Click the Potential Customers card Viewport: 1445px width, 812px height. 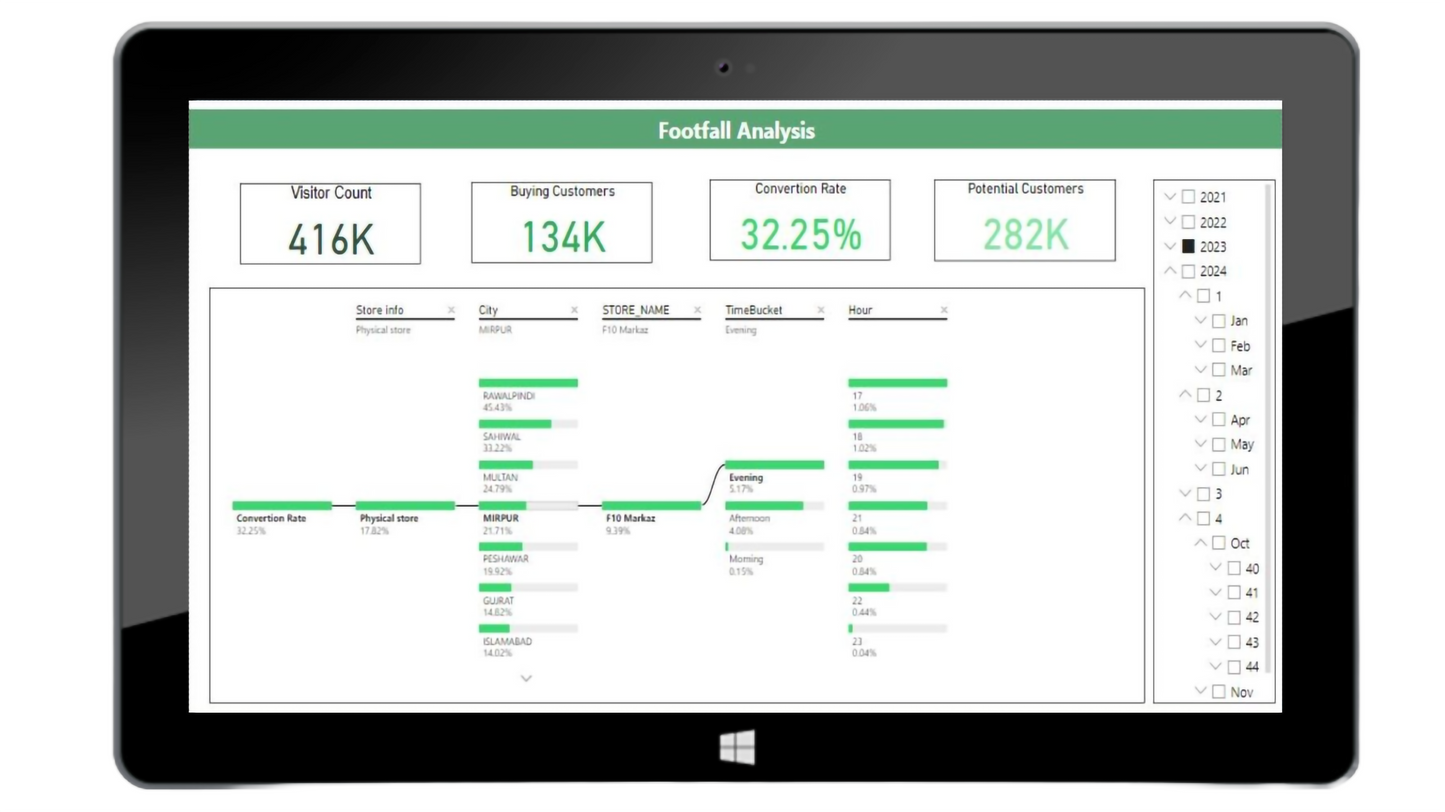[x=1024, y=221]
